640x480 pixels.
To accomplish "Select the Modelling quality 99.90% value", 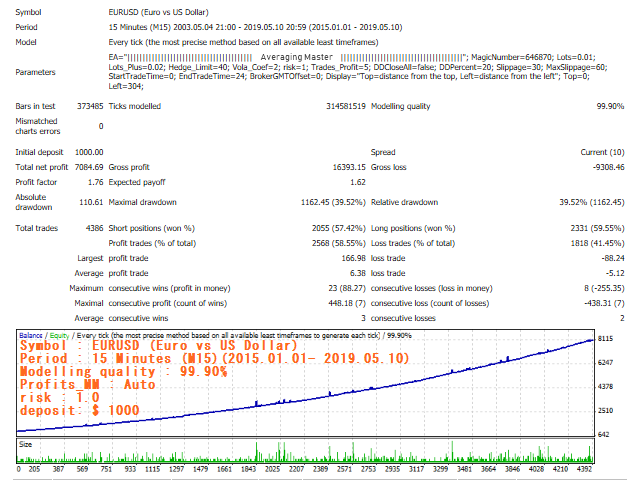I will coord(610,106).
